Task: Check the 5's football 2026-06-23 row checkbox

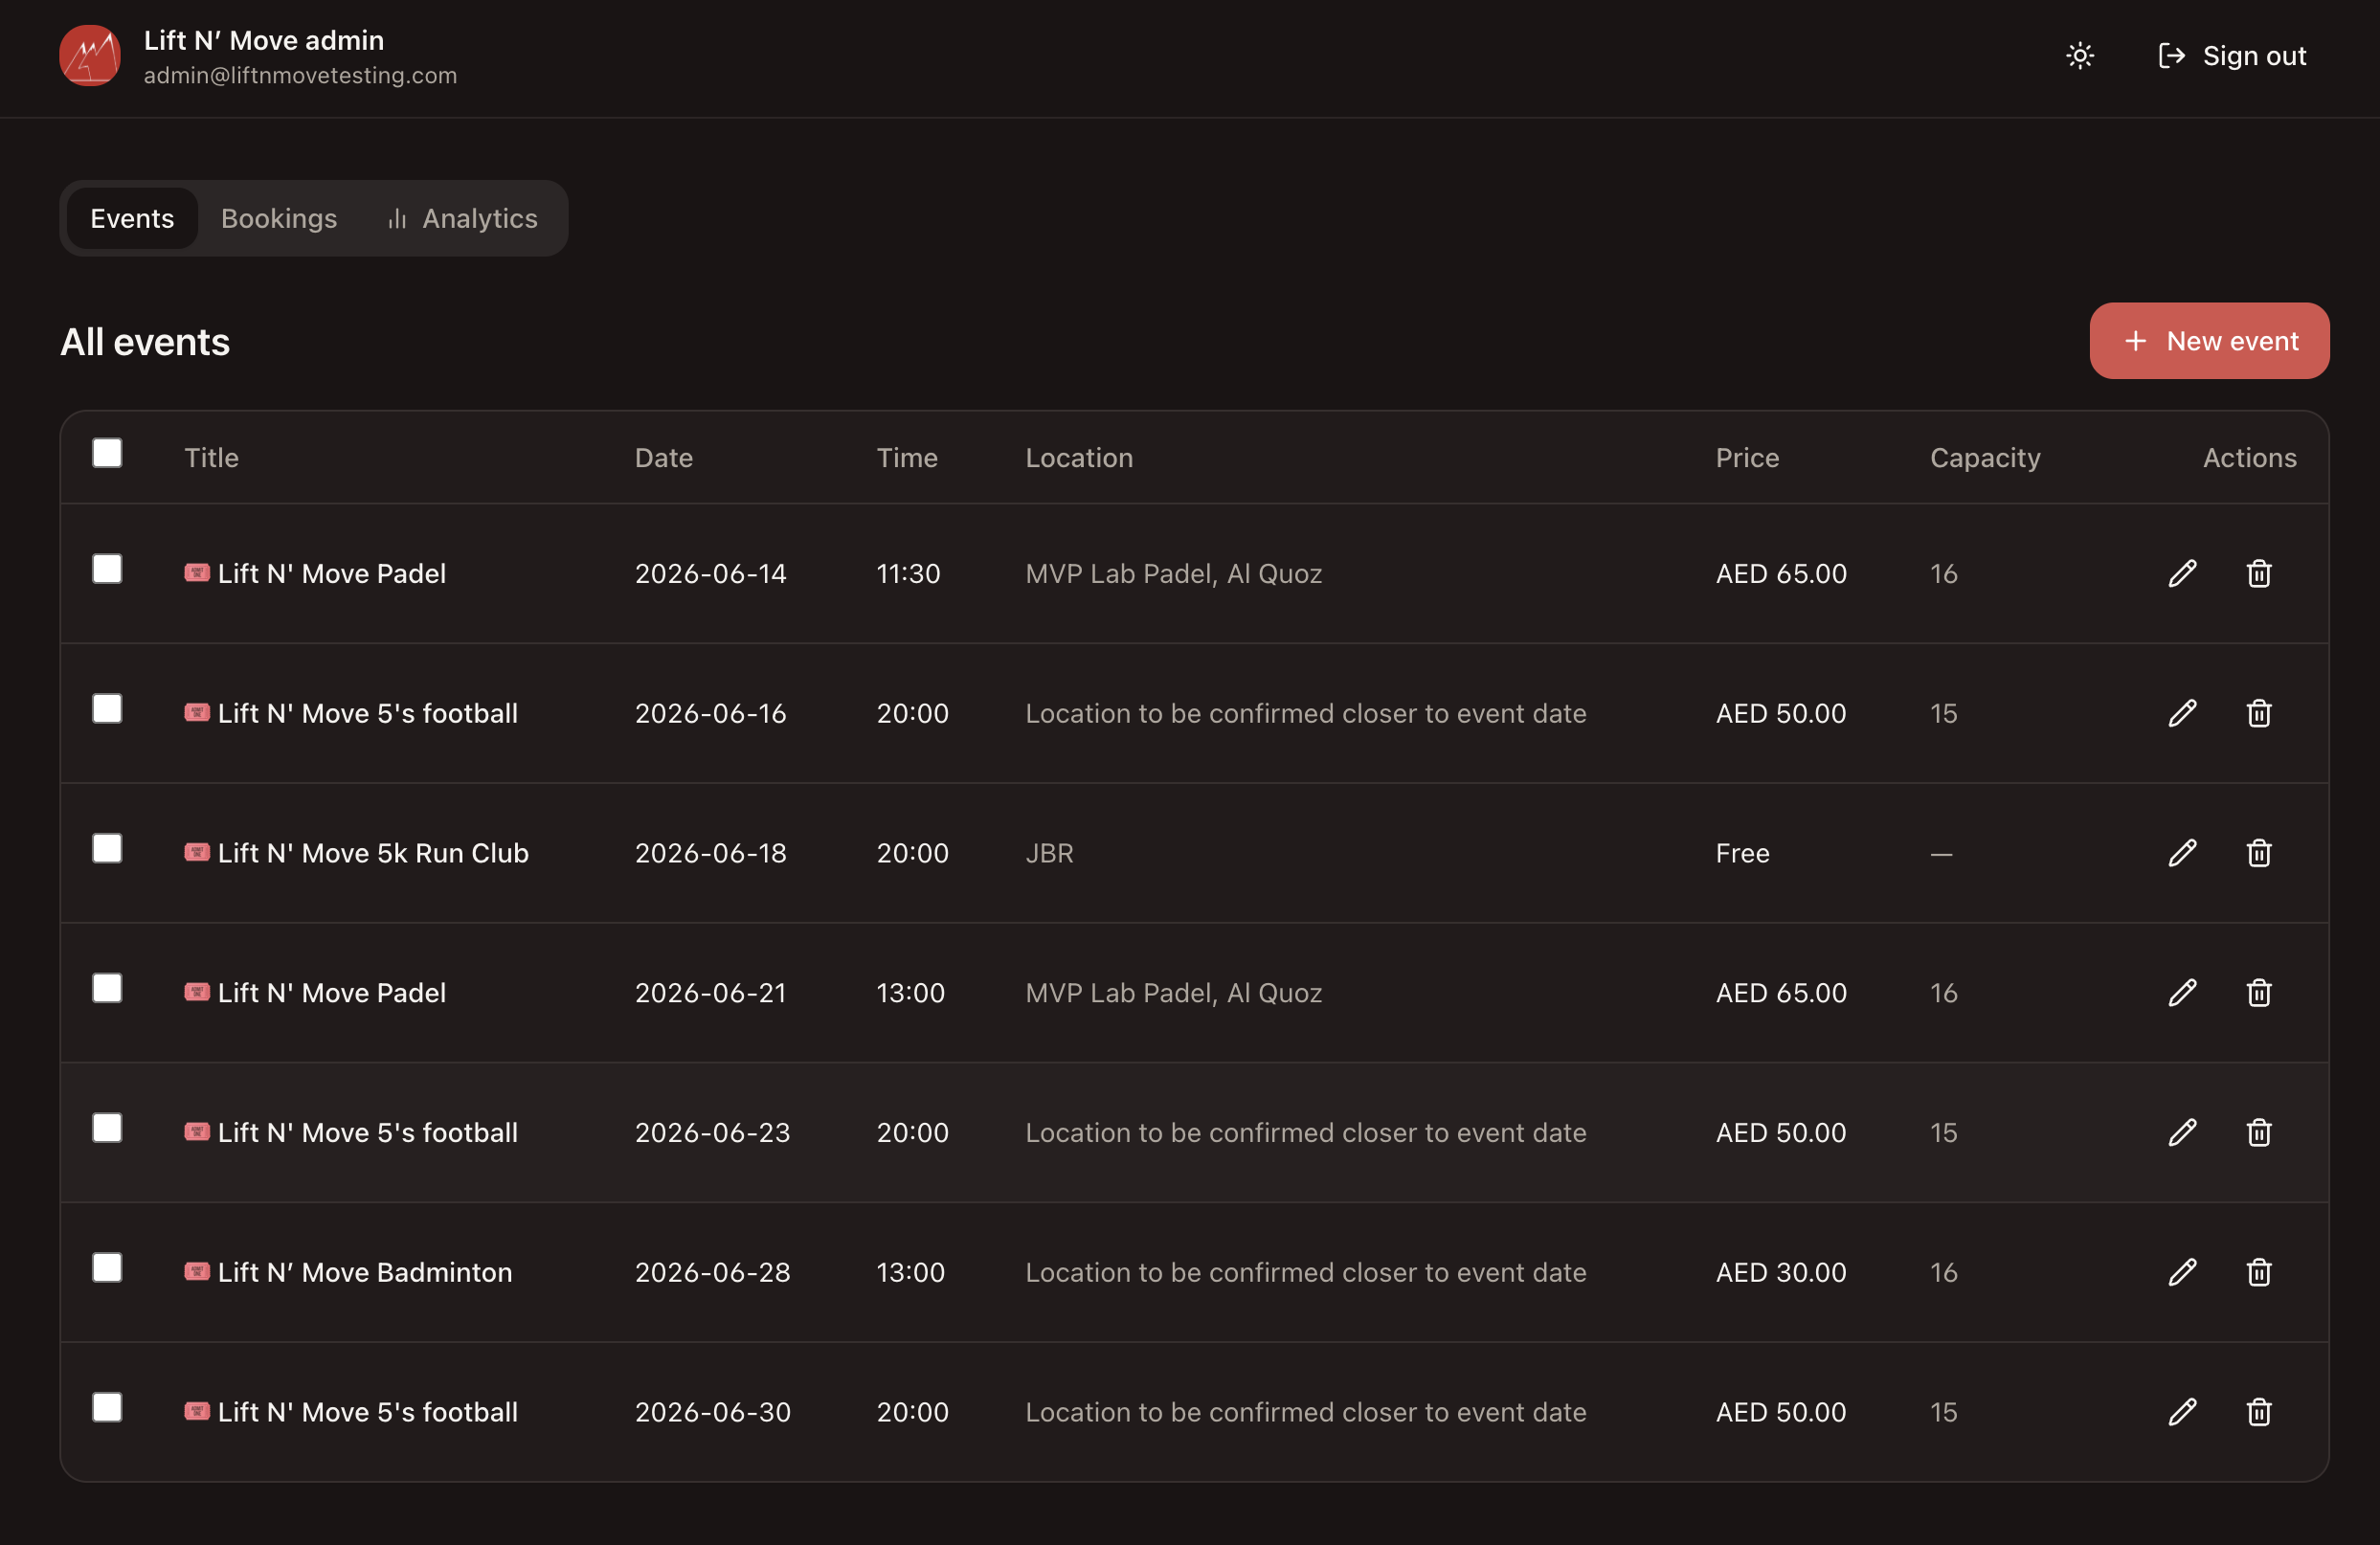Action: tap(107, 1128)
